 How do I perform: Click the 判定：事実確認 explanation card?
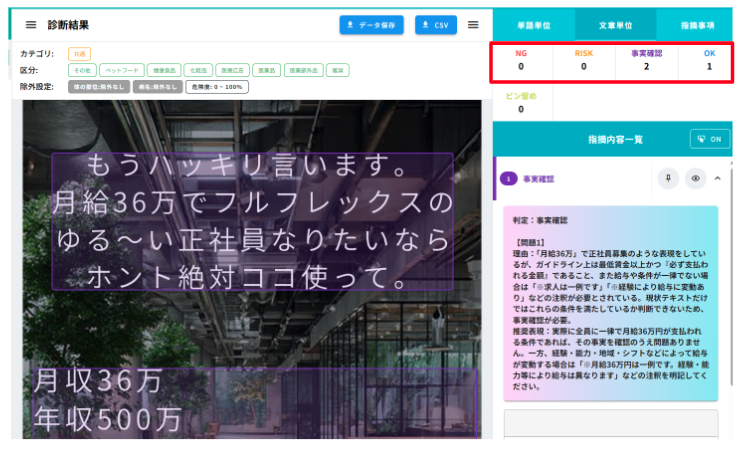pyautogui.click(x=611, y=303)
